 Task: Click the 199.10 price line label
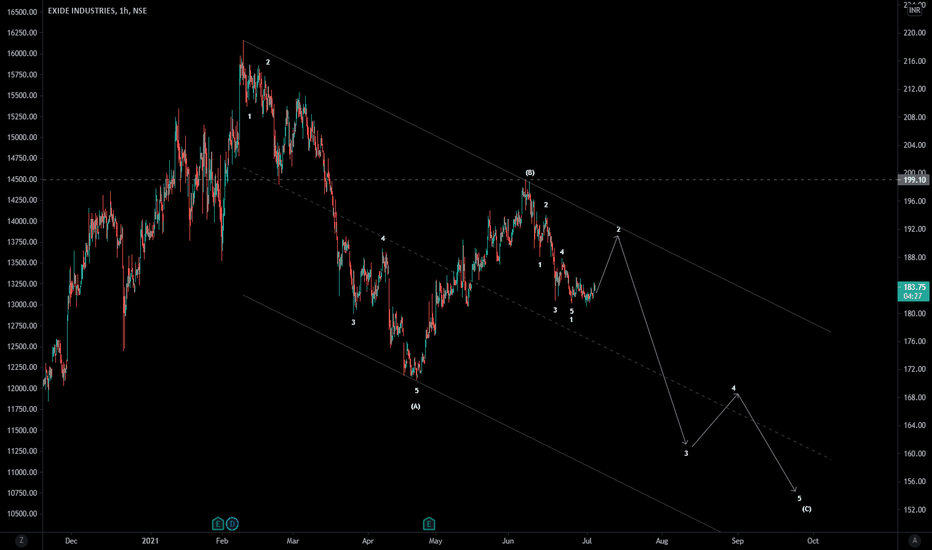tap(914, 180)
